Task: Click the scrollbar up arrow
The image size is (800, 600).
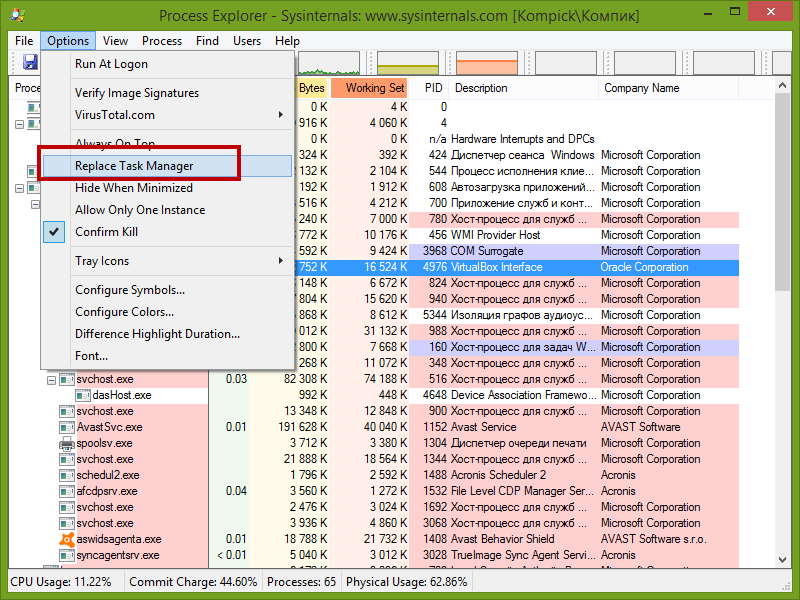Action: 783,86
